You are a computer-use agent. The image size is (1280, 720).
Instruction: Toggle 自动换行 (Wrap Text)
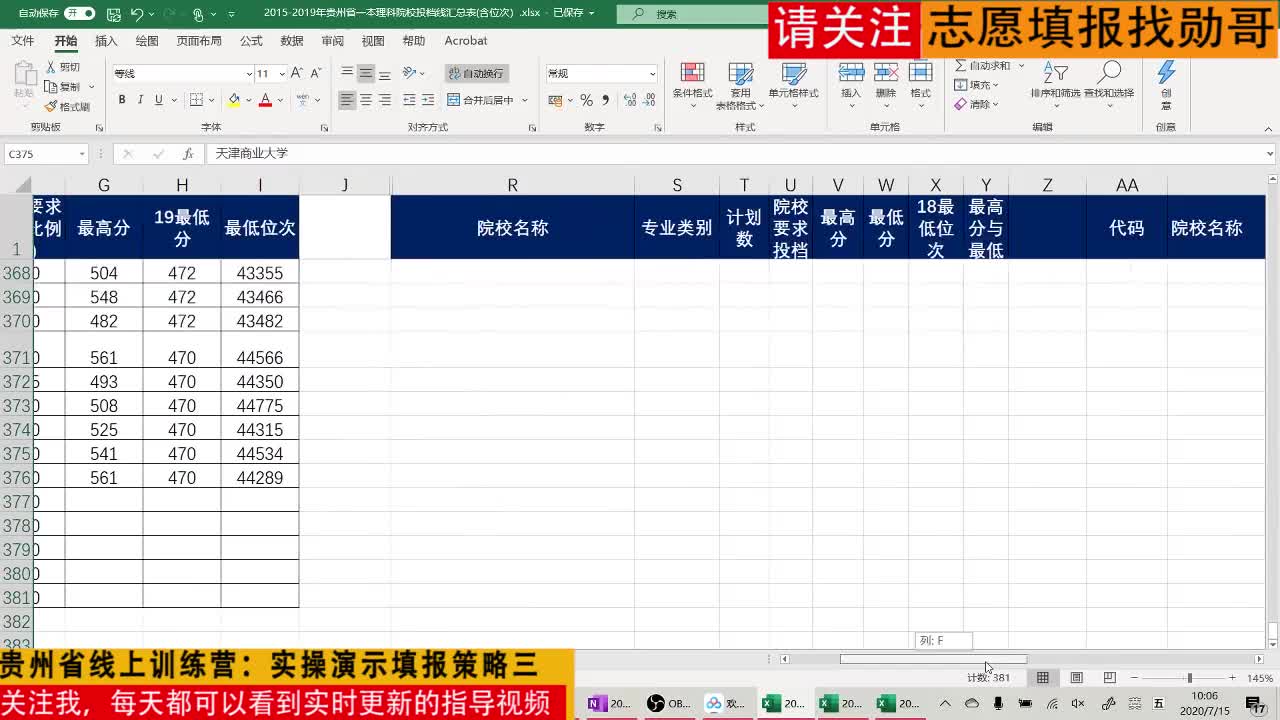tap(477, 73)
